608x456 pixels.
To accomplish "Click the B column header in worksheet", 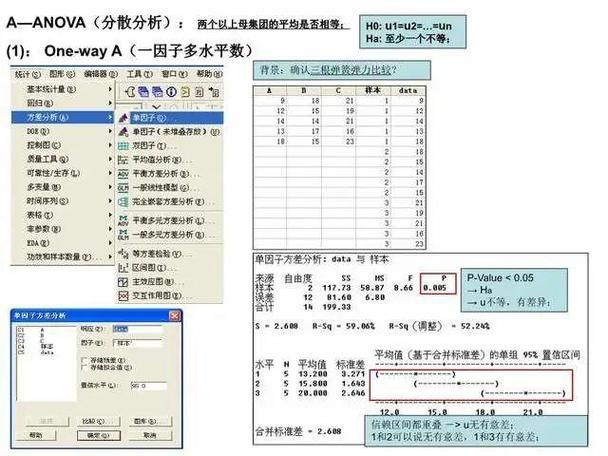I will pos(304,90).
